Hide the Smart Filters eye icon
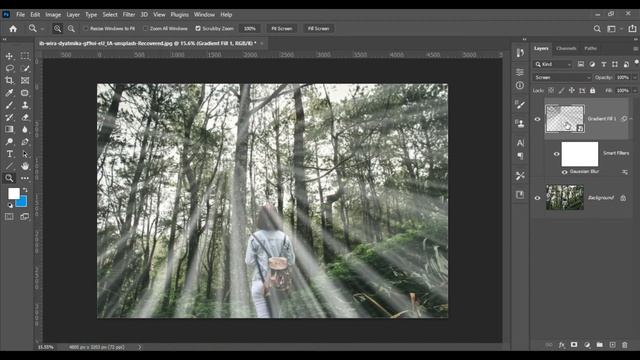This screenshot has width=640, height=360. click(x=556, y=154)
